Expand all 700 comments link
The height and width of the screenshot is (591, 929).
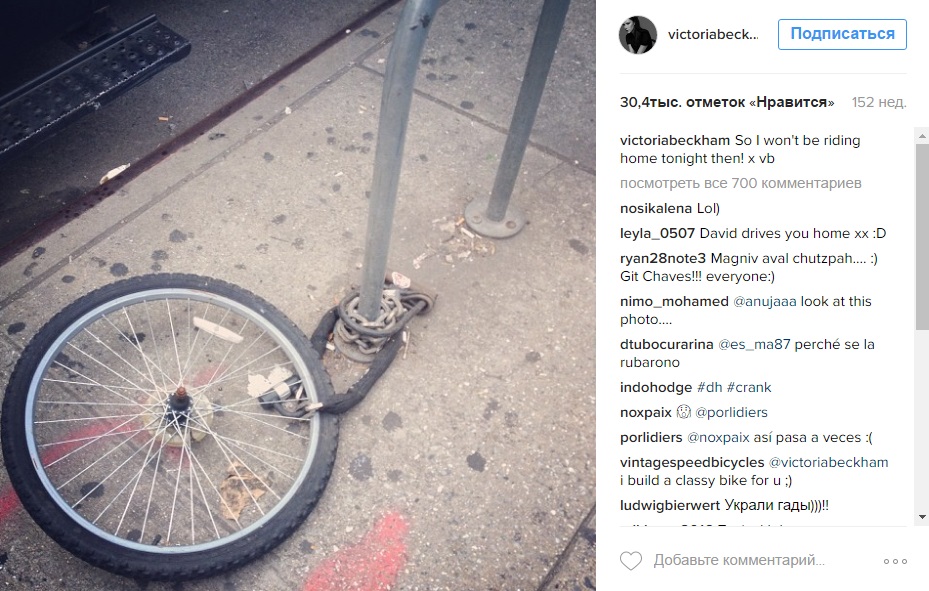741,184
